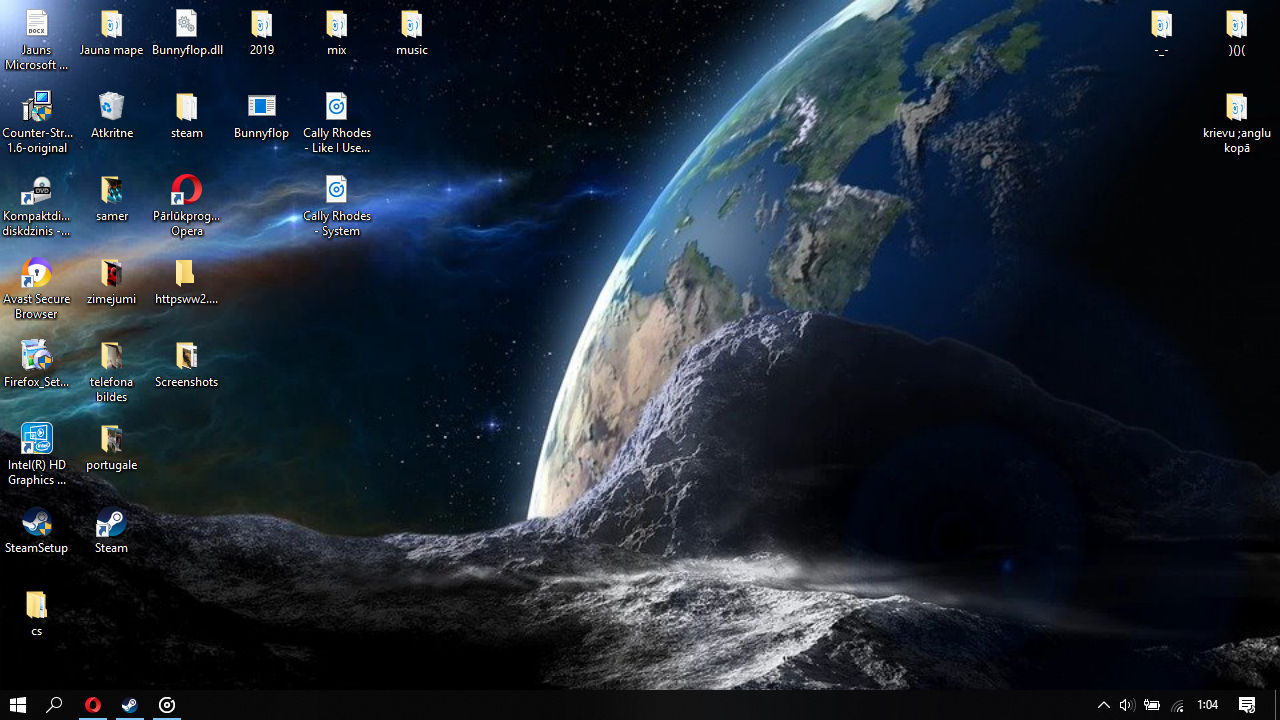Screen dimensions: 1280x720
Task: Open the Wi-Fi network tray icon
Action: click(1177, 705)
